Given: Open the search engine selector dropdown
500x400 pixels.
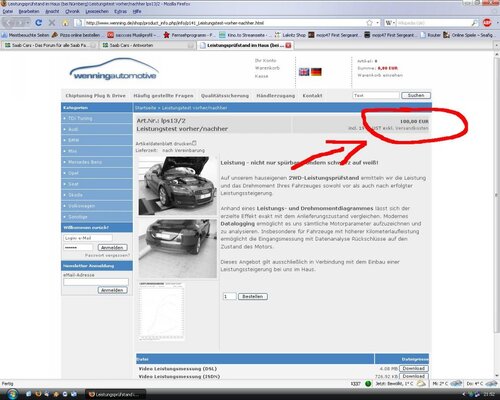Looking at the screenshot, I should tap(390, 23).
